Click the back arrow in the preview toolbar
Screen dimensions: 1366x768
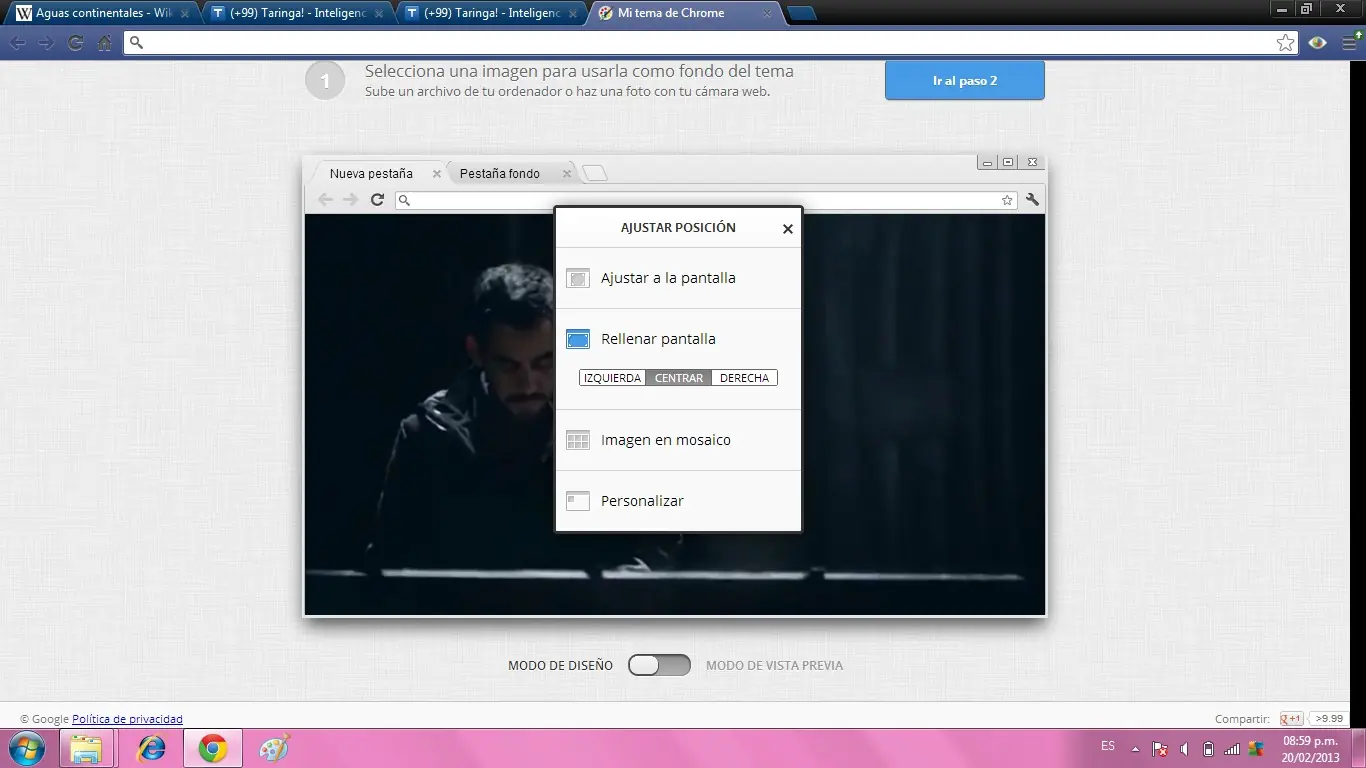click(x=325, y=200)
